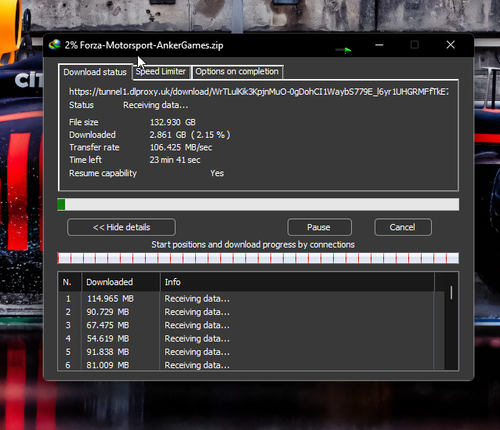Image resolution: width=500 pixels, height=430 pixels.
Task: Click the 106.425 MB/sec transfer rate
Action: [x=181, y=147]
